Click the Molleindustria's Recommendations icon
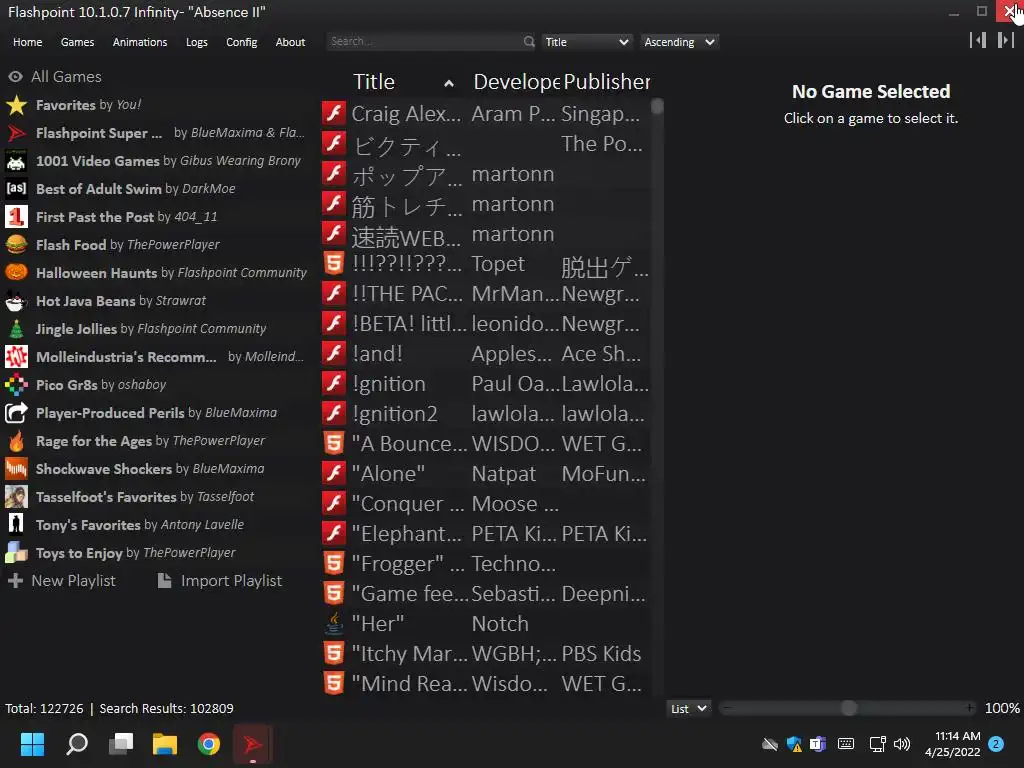The width and height of the screenshot is (1024, 768). pos(16,357)
